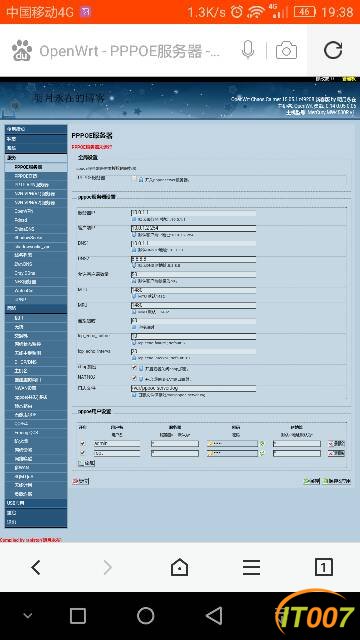The width and height of the screenshot is (360, 640).
Task: Toggle the checkbox above NAT1000 row
Action: pos(134,368)
